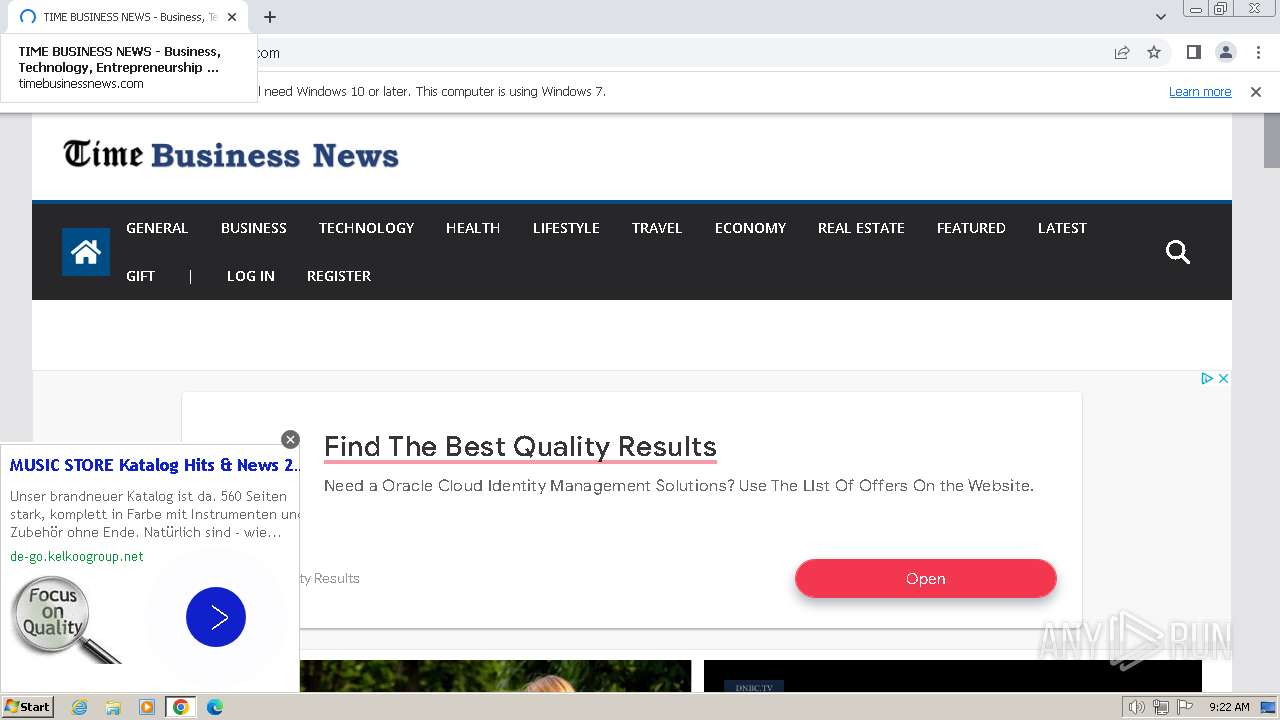Open the HEALTH section
Image resolution: width=1280 pixels, height=720 pixels.
click(473, 228)
